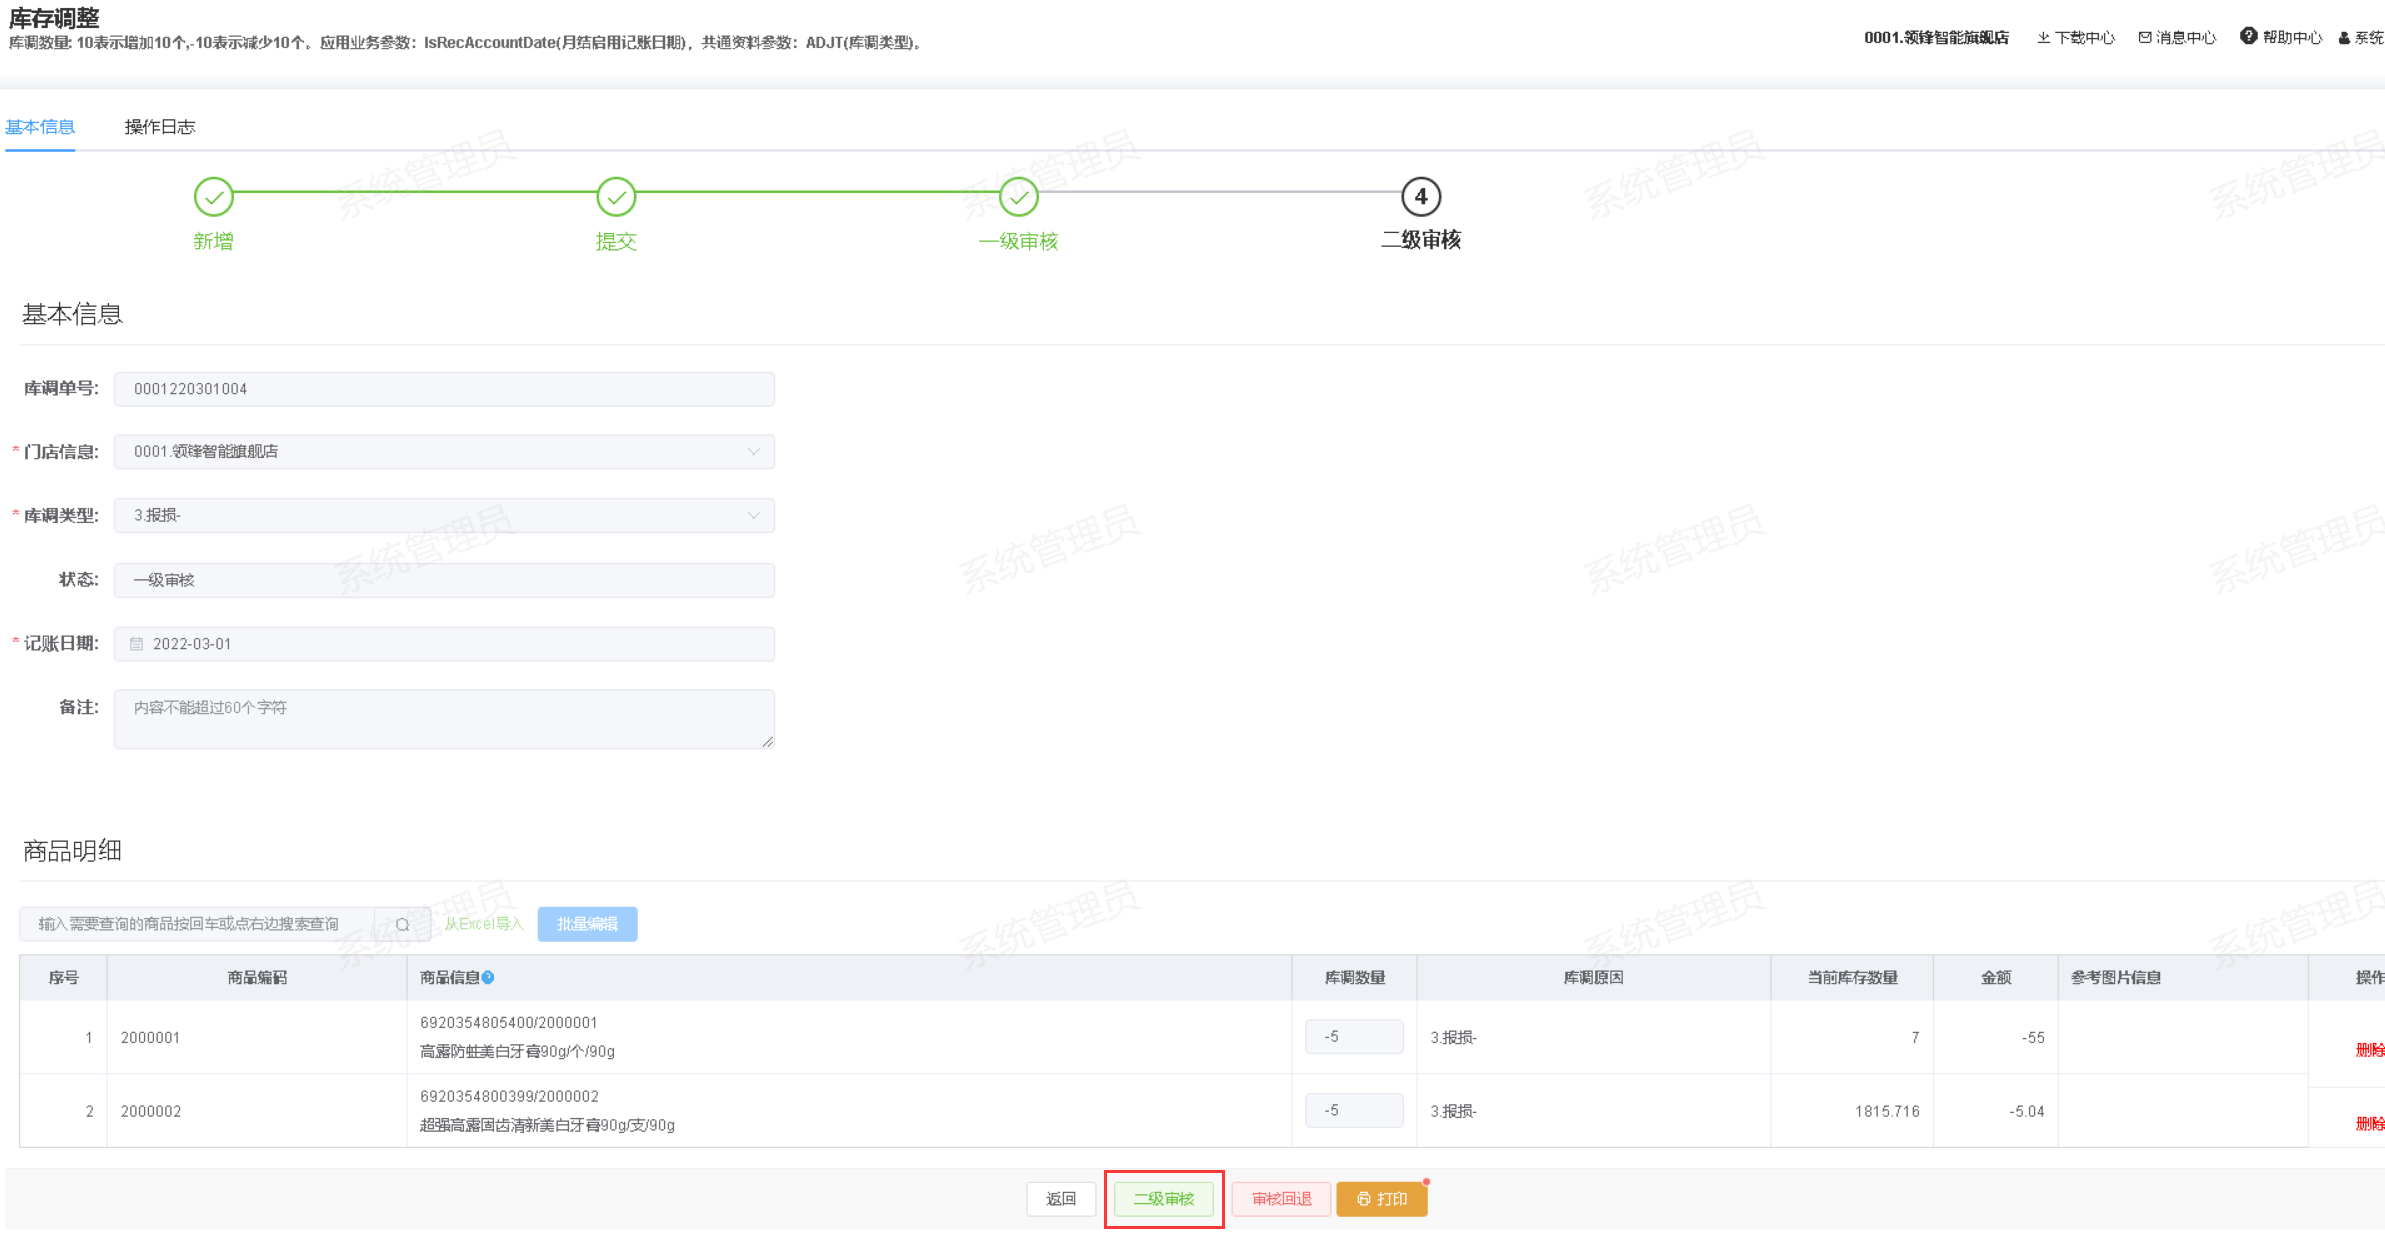
Task: Switch to the 操作日志 tab
Action: point(160,127)
